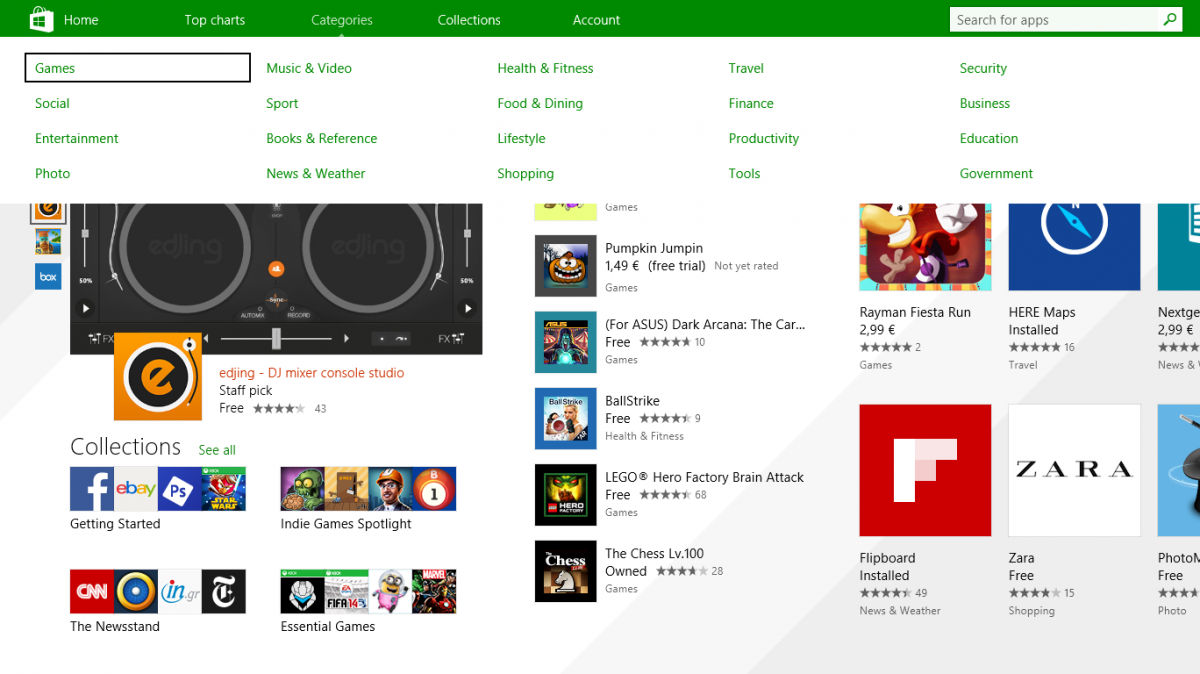This screenshot has width=1200, height=674.
Task: Open the BallStrike app icon
Action: (x=566, y=418)
